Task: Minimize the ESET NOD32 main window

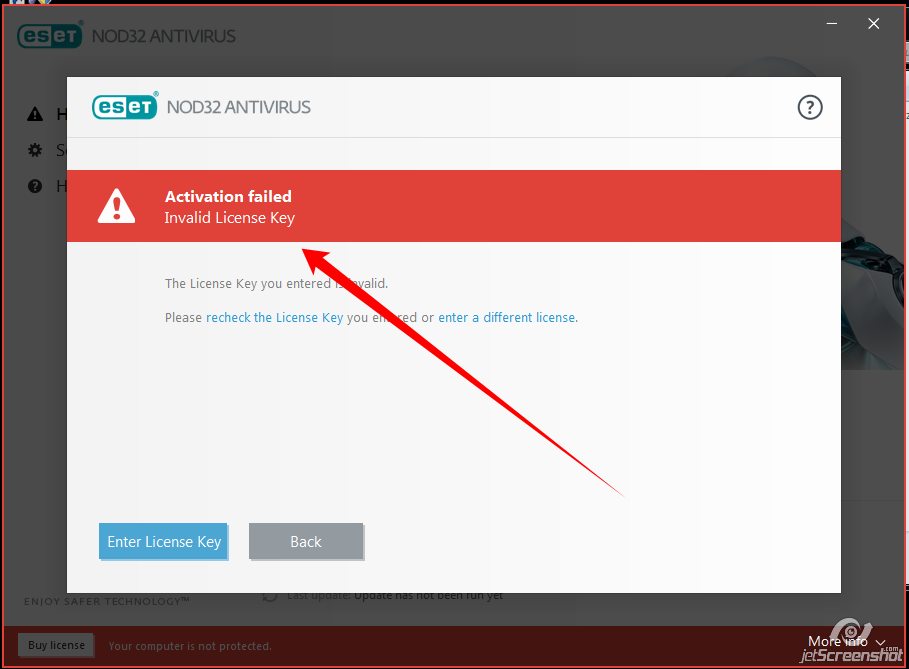Action: pos(832,24)
